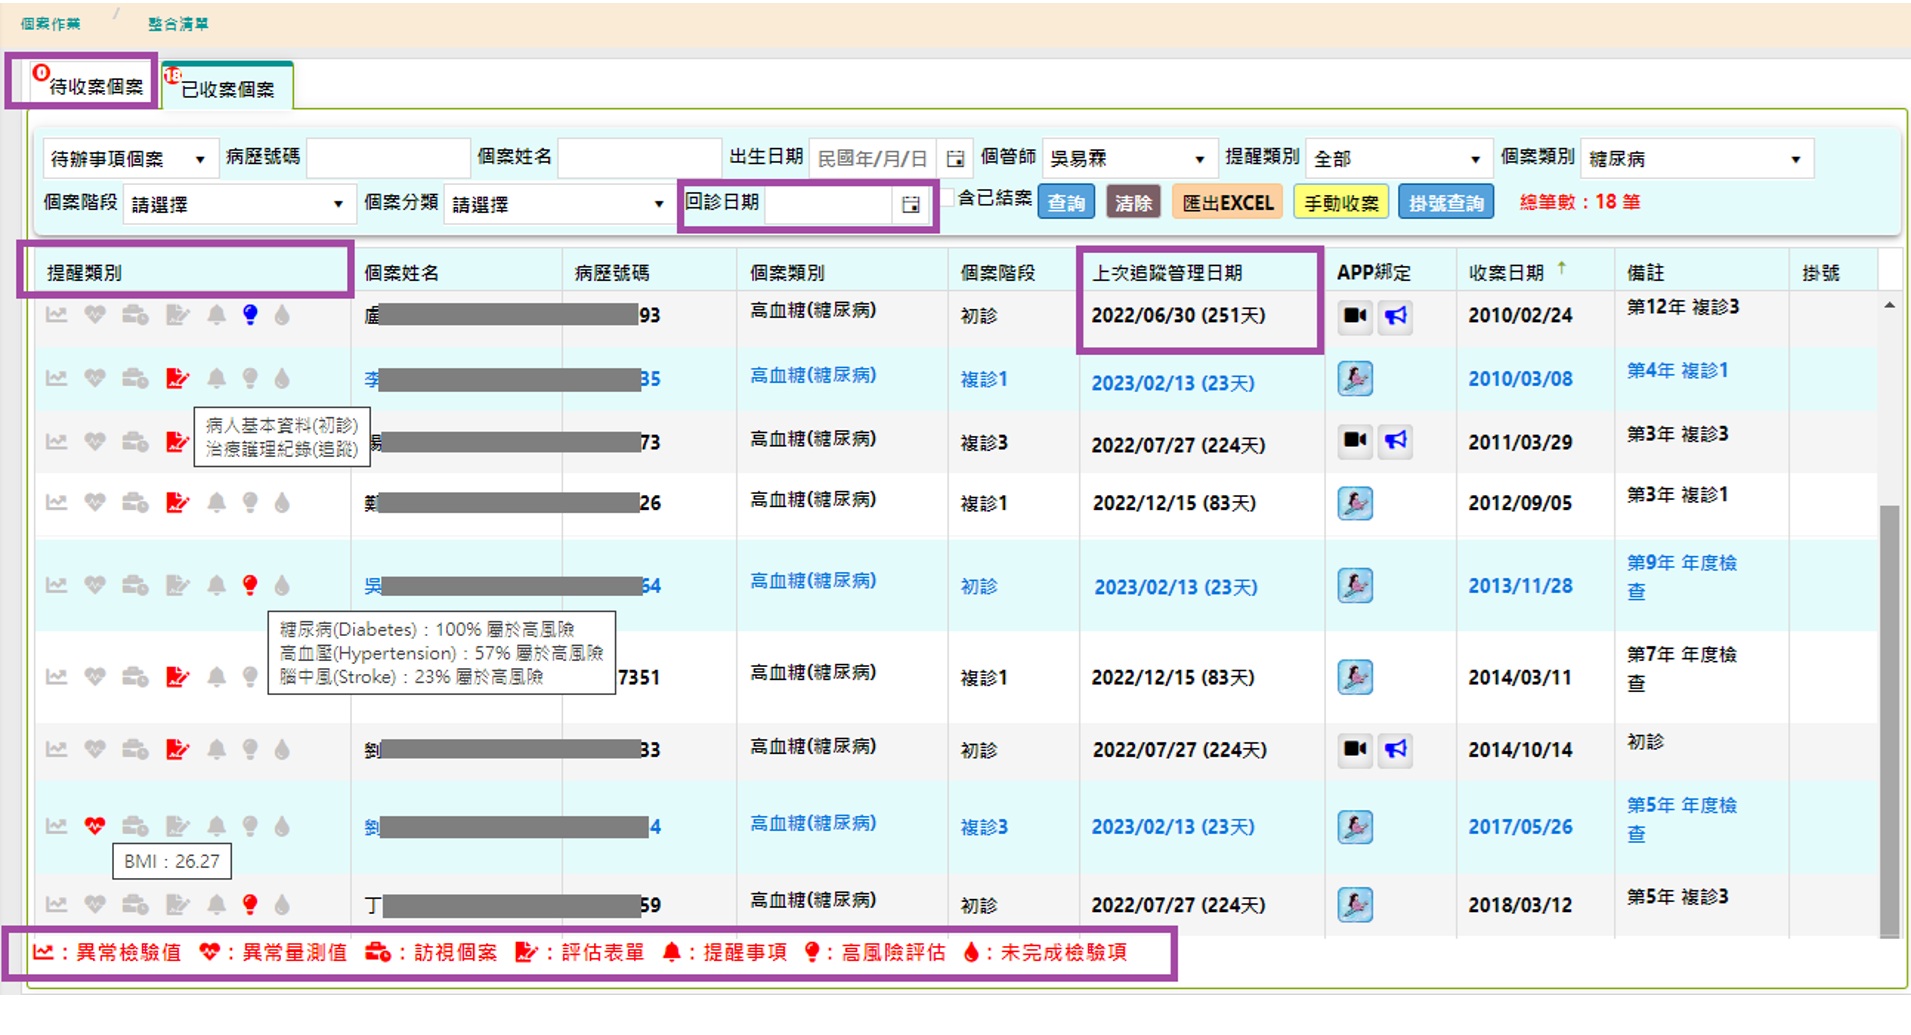
Task: Open the 個案階段 請選擇 dropdown
Action: [239, 204]
